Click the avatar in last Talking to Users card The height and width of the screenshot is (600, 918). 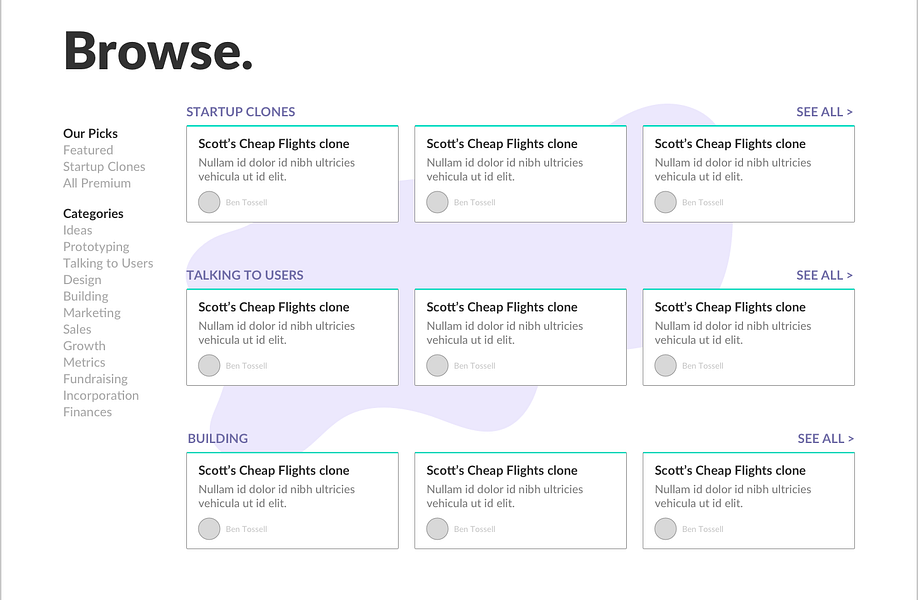pos(665,365)
